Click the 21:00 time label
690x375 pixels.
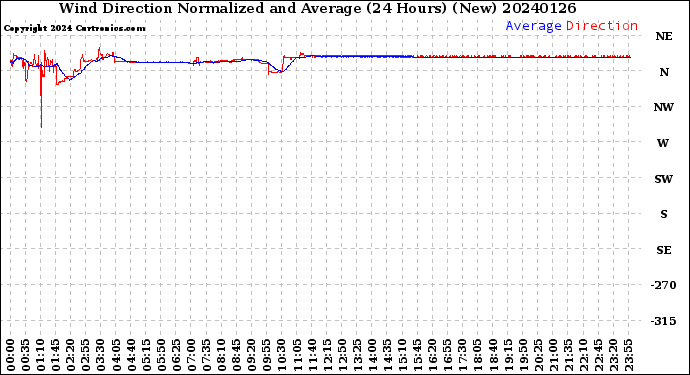(554, 355)
